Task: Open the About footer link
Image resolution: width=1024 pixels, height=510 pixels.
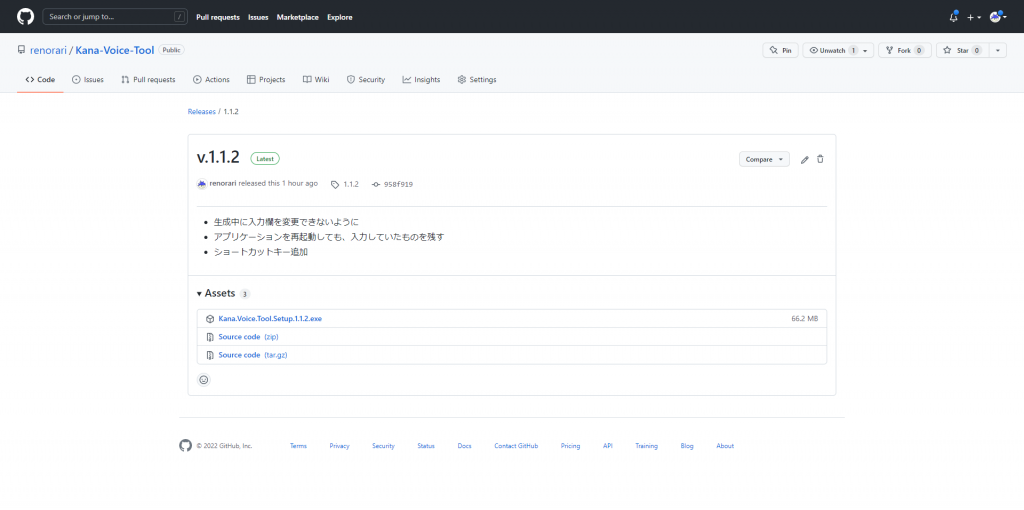Action: pyautogui.click(x=725, y=446)
